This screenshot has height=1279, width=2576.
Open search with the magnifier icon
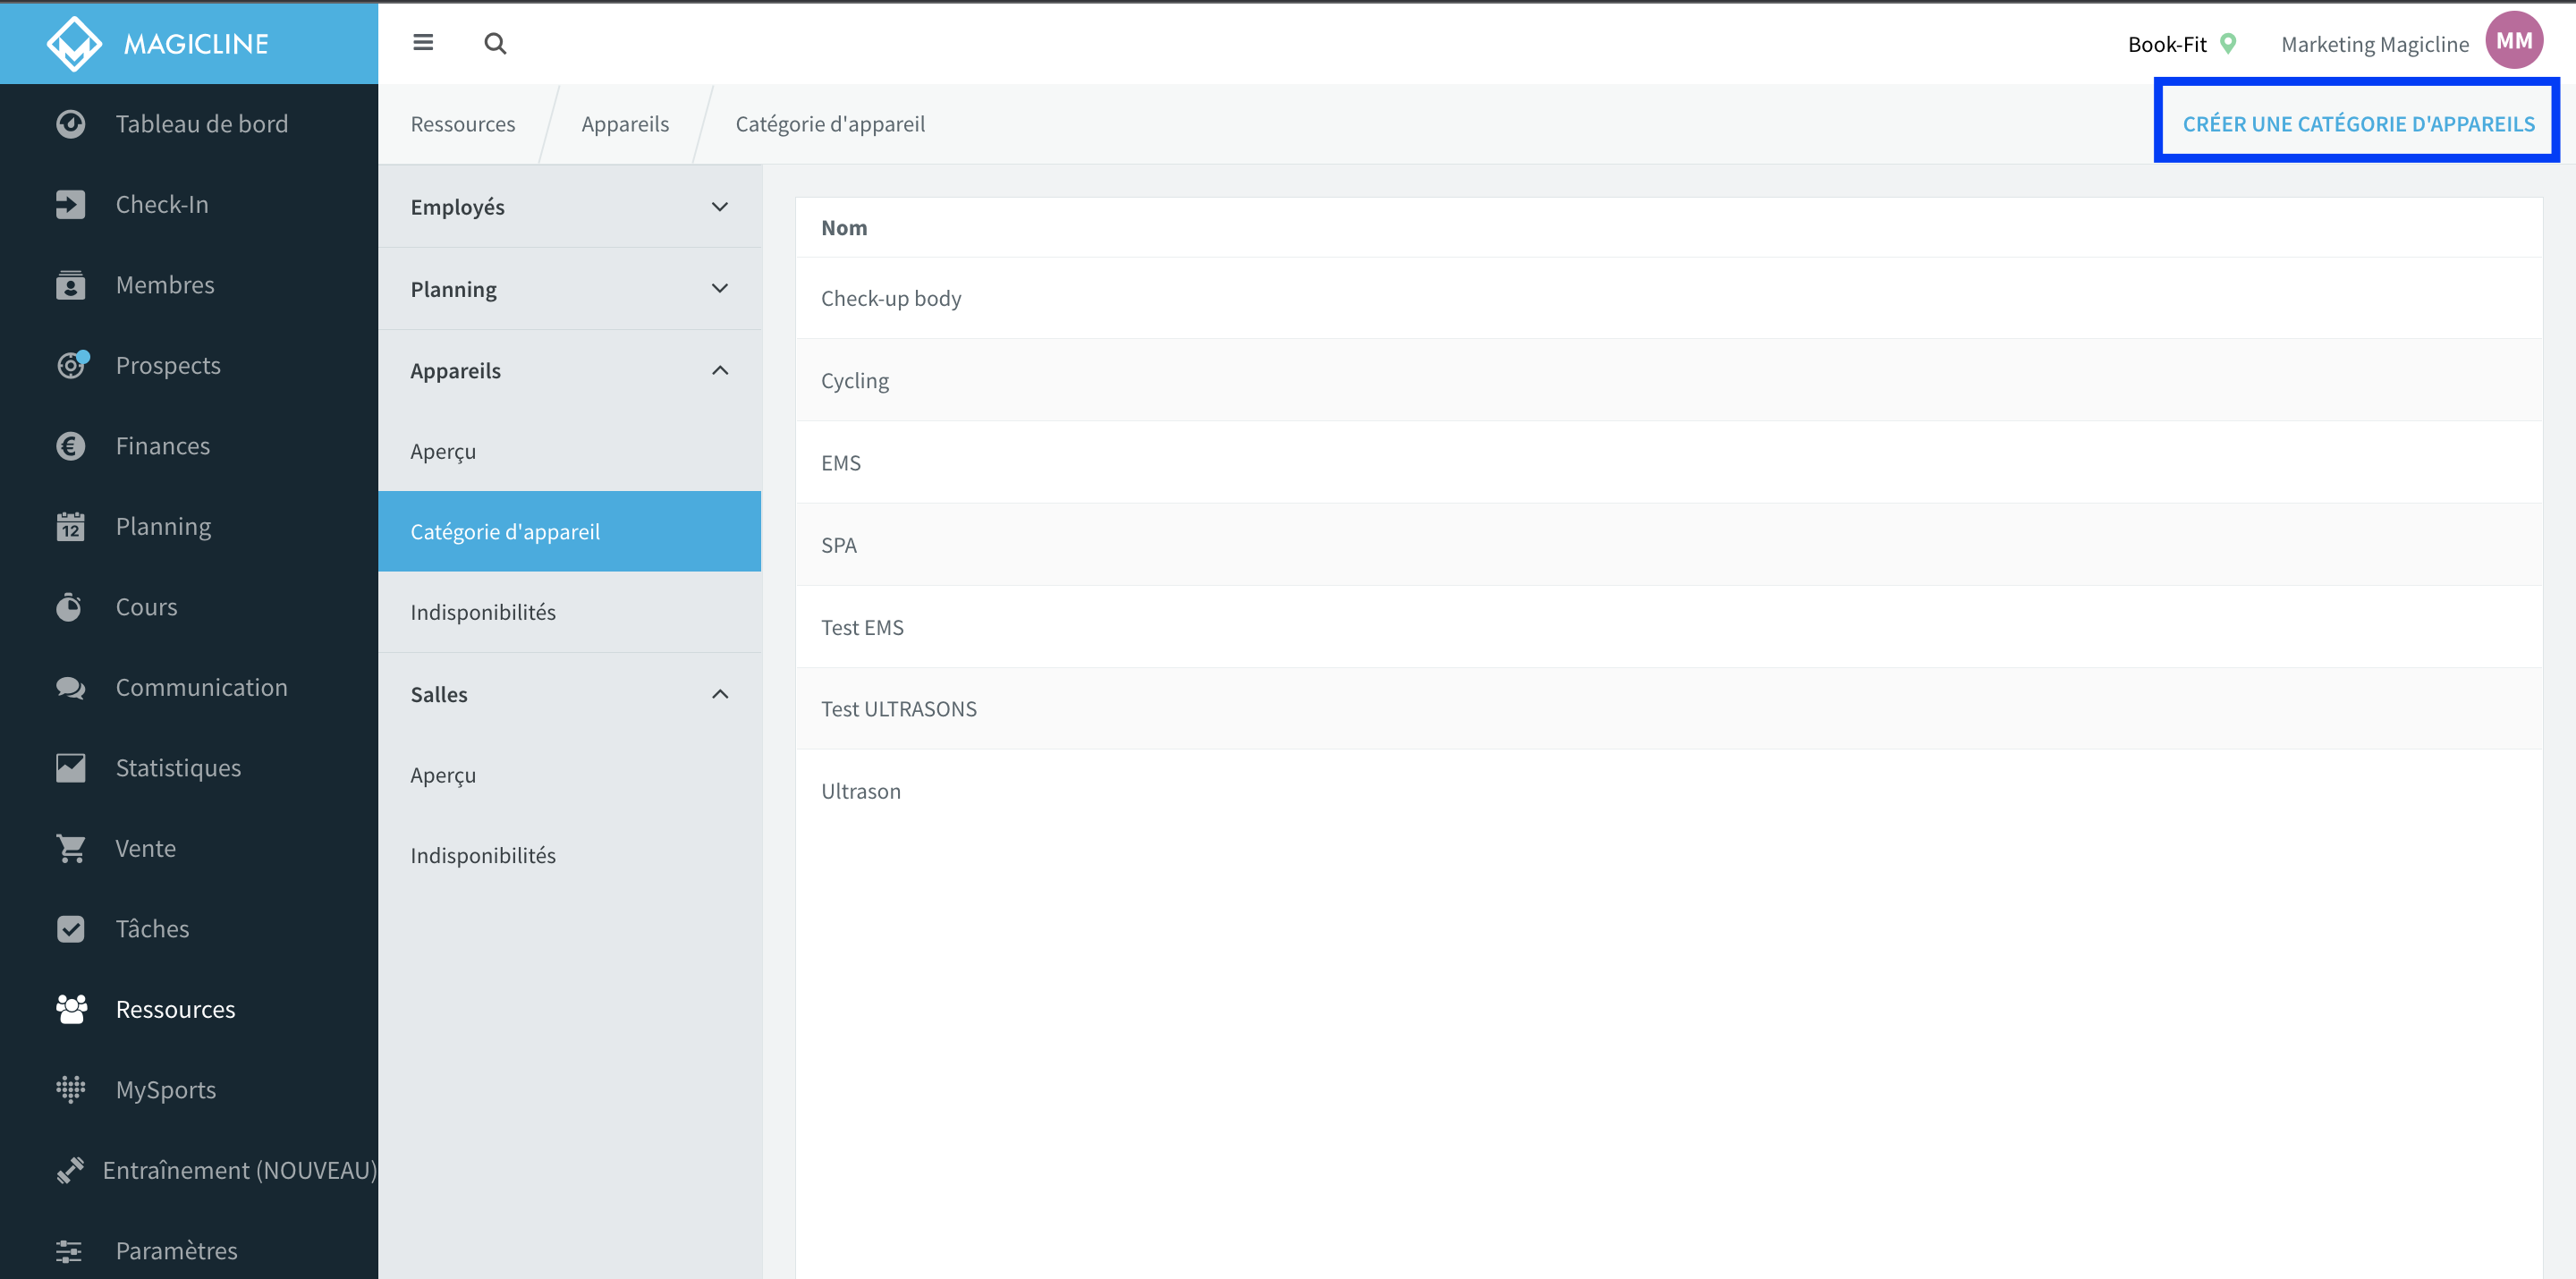[x=495, y=43]
